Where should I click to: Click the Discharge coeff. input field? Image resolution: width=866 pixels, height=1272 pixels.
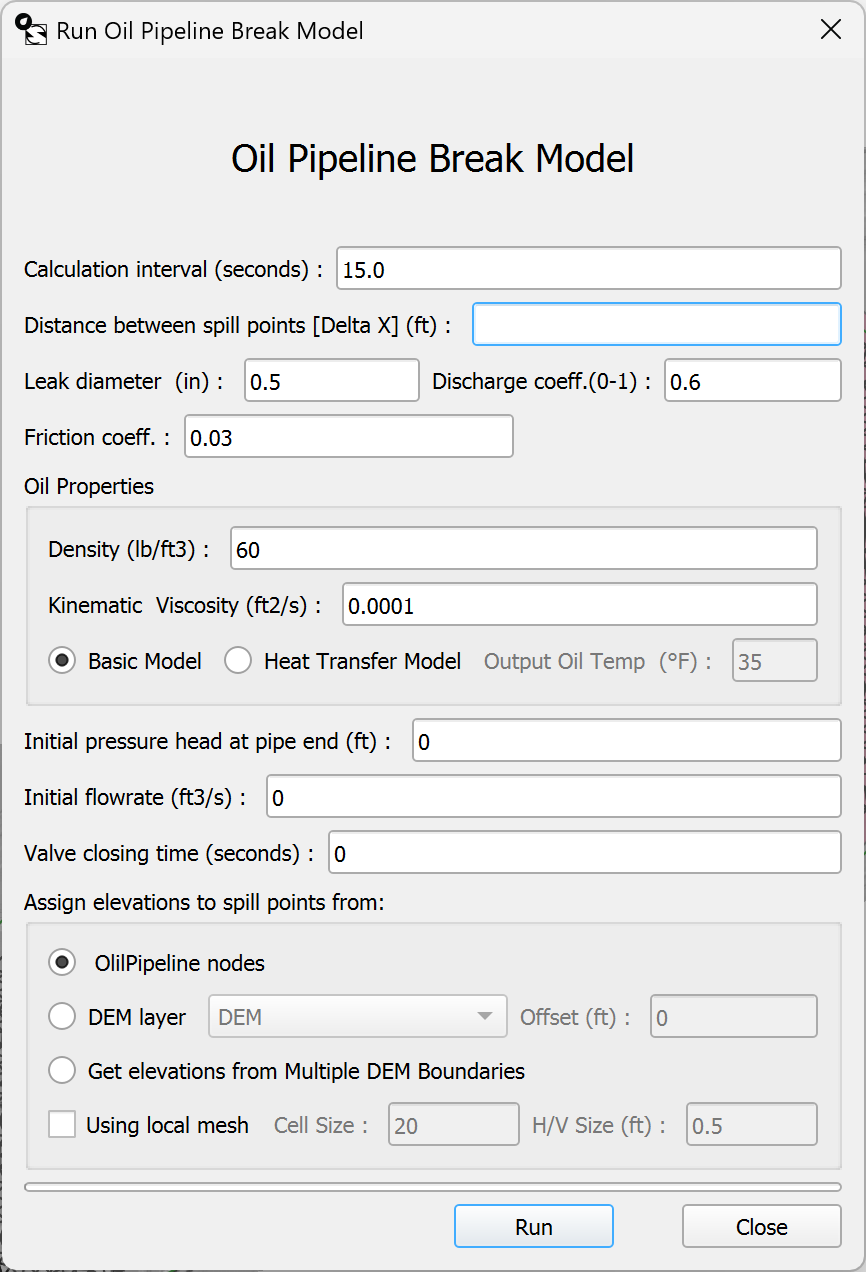(752, 381)
